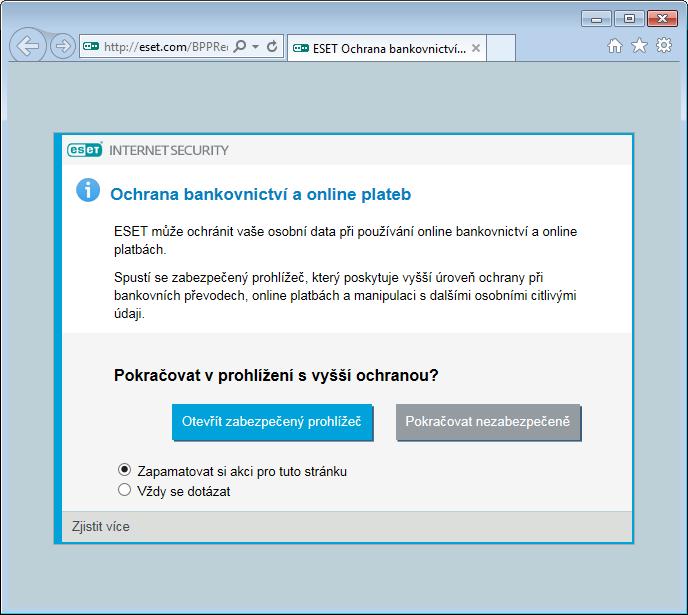Minimize the browser window
This screenshot has height=615, width=688.
(596, 19)
